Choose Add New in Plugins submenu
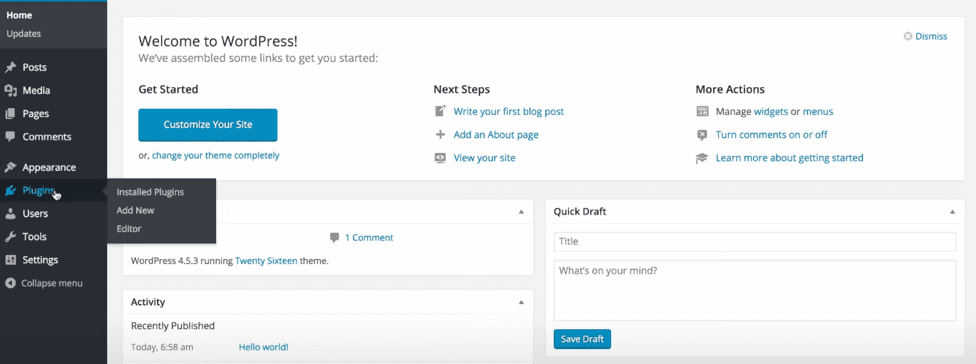The width and height of the screenshot is (976, 364). [x=135, y=210]
